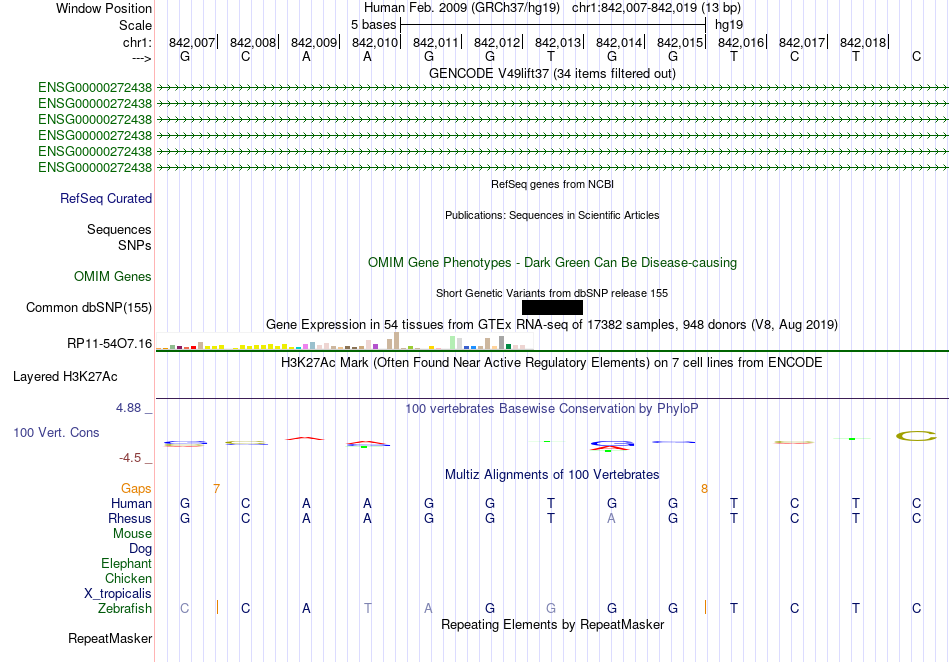The width and height of the screenshot is (950, 662).
Task: Open the GENCODE V49lift37 track title
Action: point(552,73)
